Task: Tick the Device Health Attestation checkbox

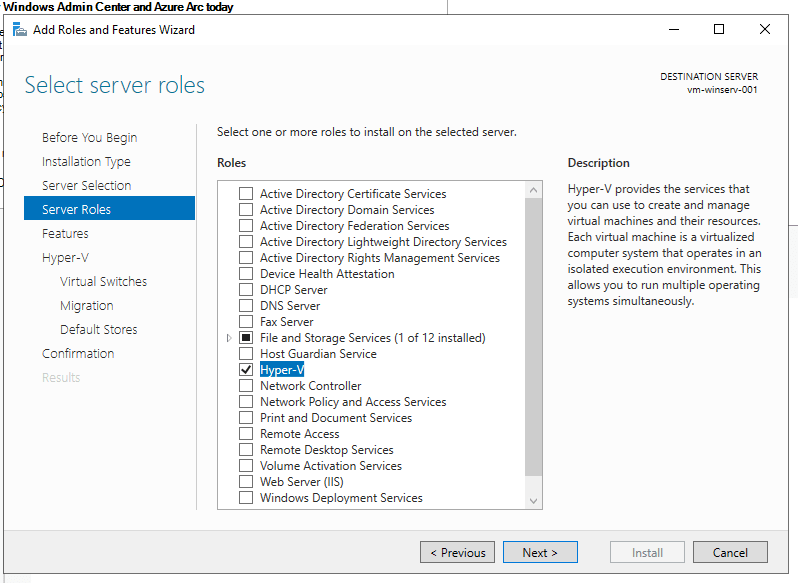Action: click(x=246, y=274)
